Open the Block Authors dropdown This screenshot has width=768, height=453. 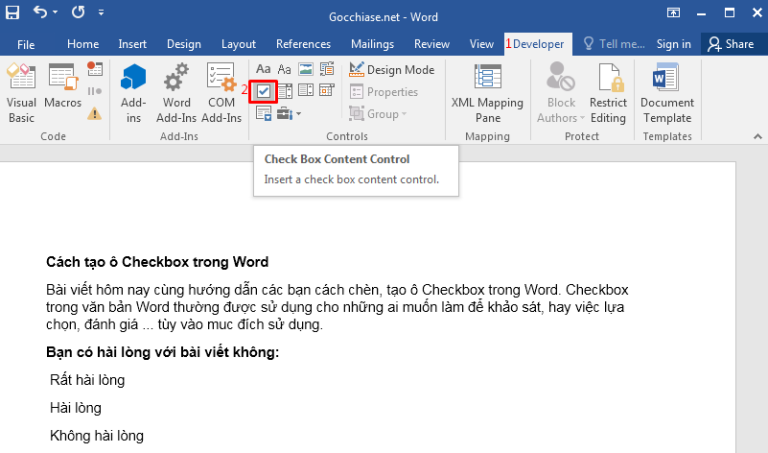[x=561, y=93]
